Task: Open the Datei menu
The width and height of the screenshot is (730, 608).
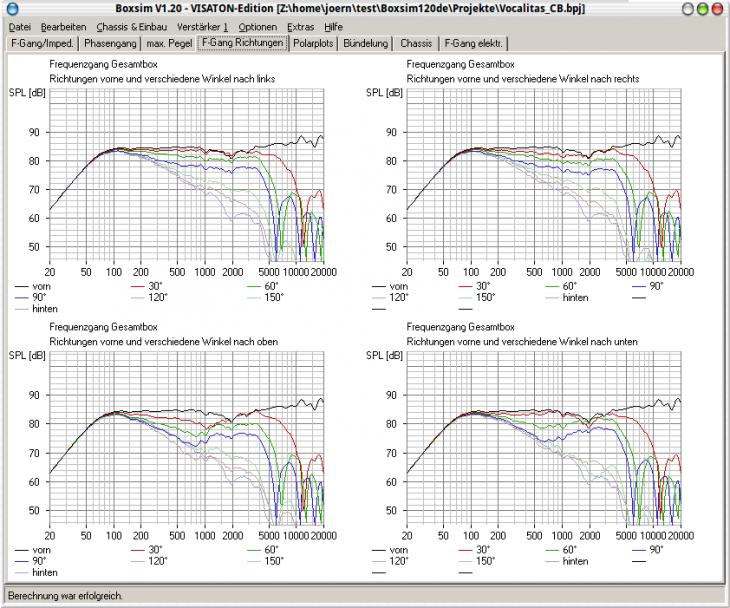Action: [x=20, y=27]
